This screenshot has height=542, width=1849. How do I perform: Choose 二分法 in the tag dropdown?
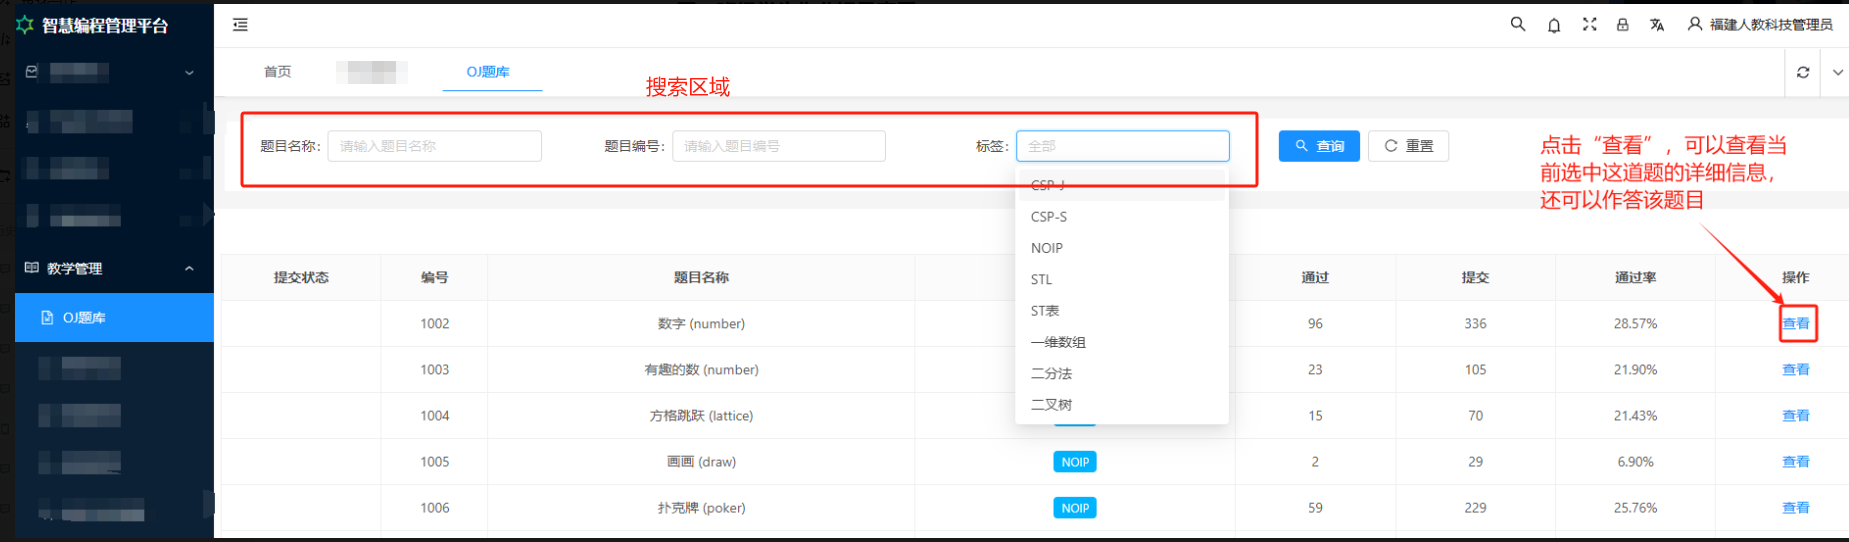click(x=1051, y=374)
